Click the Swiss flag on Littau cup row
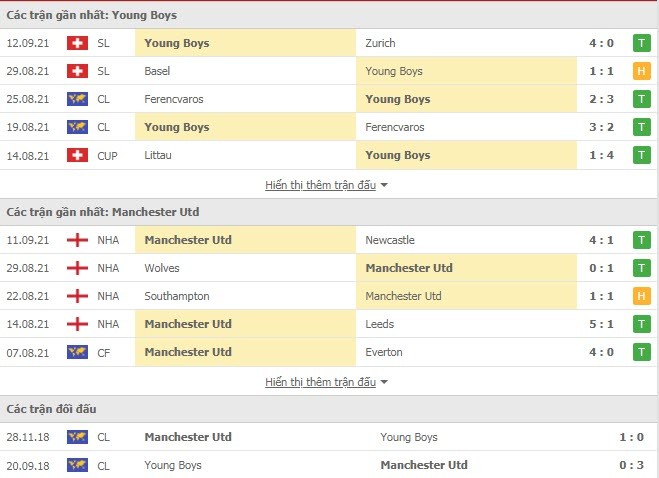 [x=77, y=155]
